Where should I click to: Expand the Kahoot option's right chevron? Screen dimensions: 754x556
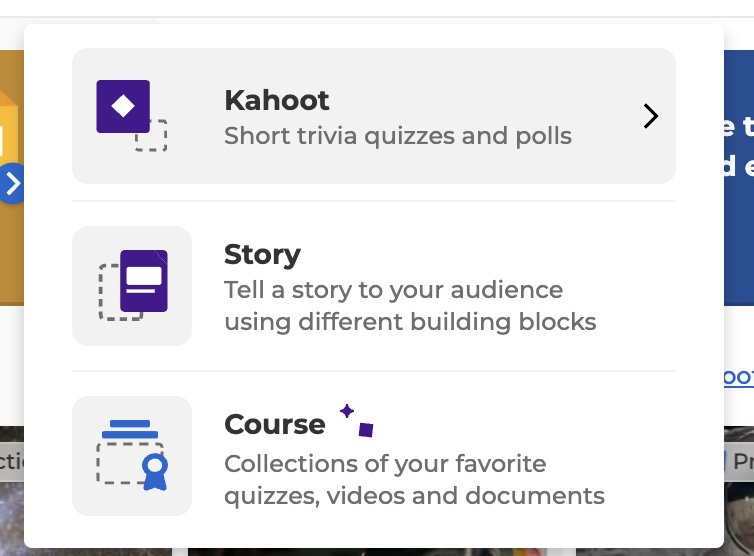(651, 116)
